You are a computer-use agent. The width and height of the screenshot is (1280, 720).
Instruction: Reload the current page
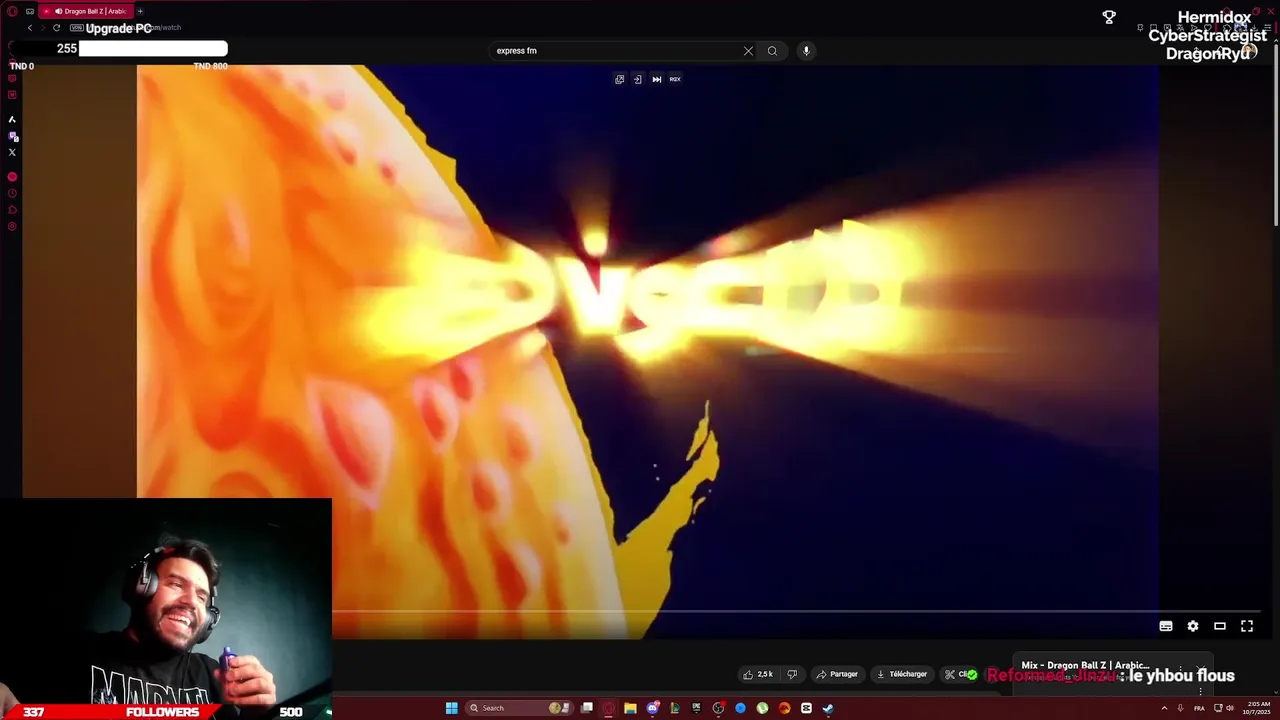[56, 28]
